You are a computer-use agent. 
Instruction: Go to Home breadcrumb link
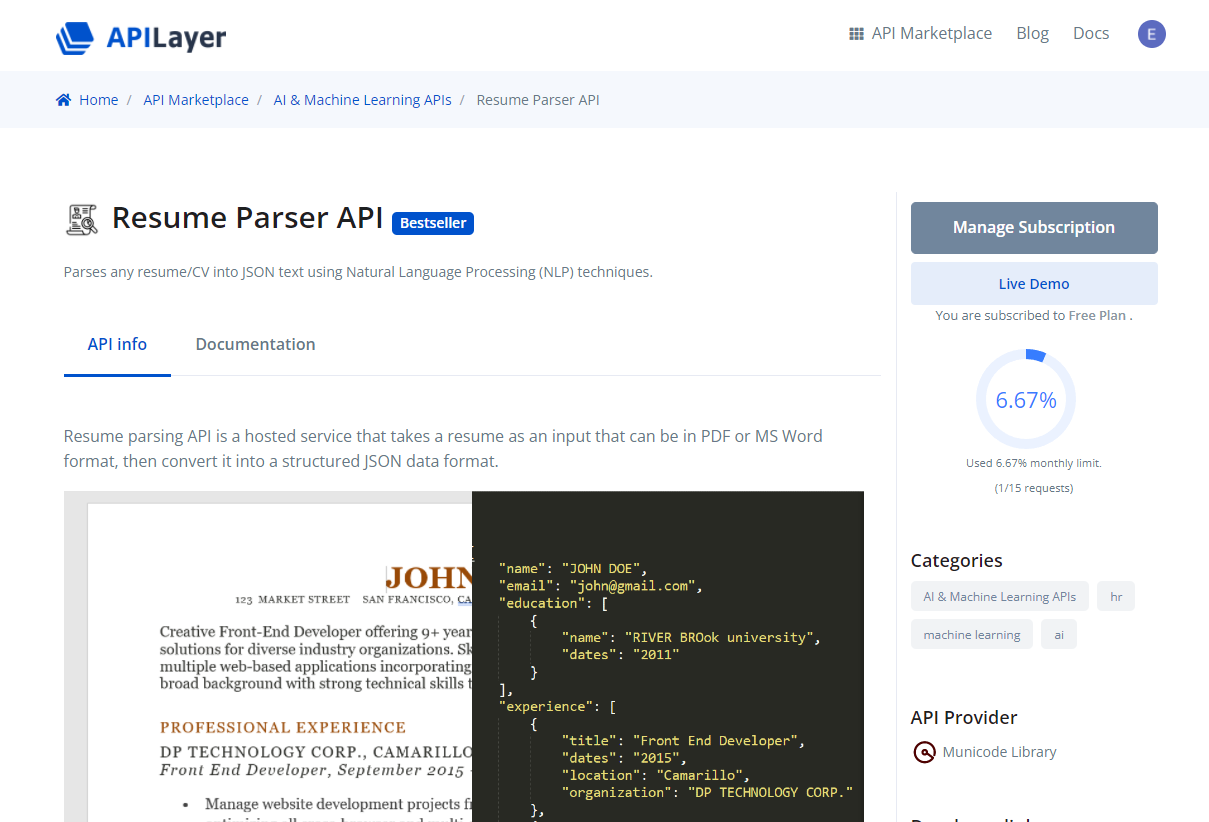(99, 100)
